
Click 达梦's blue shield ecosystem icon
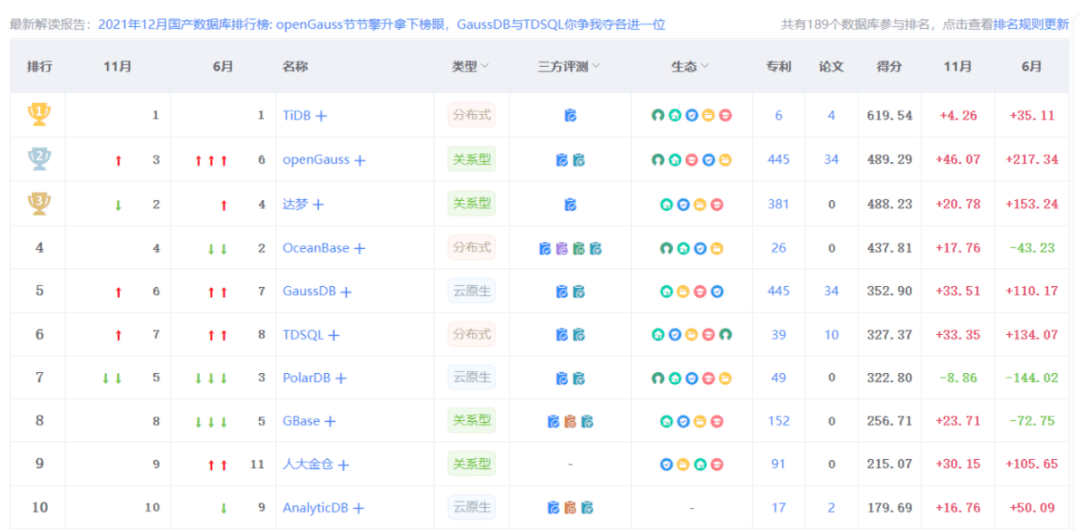click(x=683, y=205)
